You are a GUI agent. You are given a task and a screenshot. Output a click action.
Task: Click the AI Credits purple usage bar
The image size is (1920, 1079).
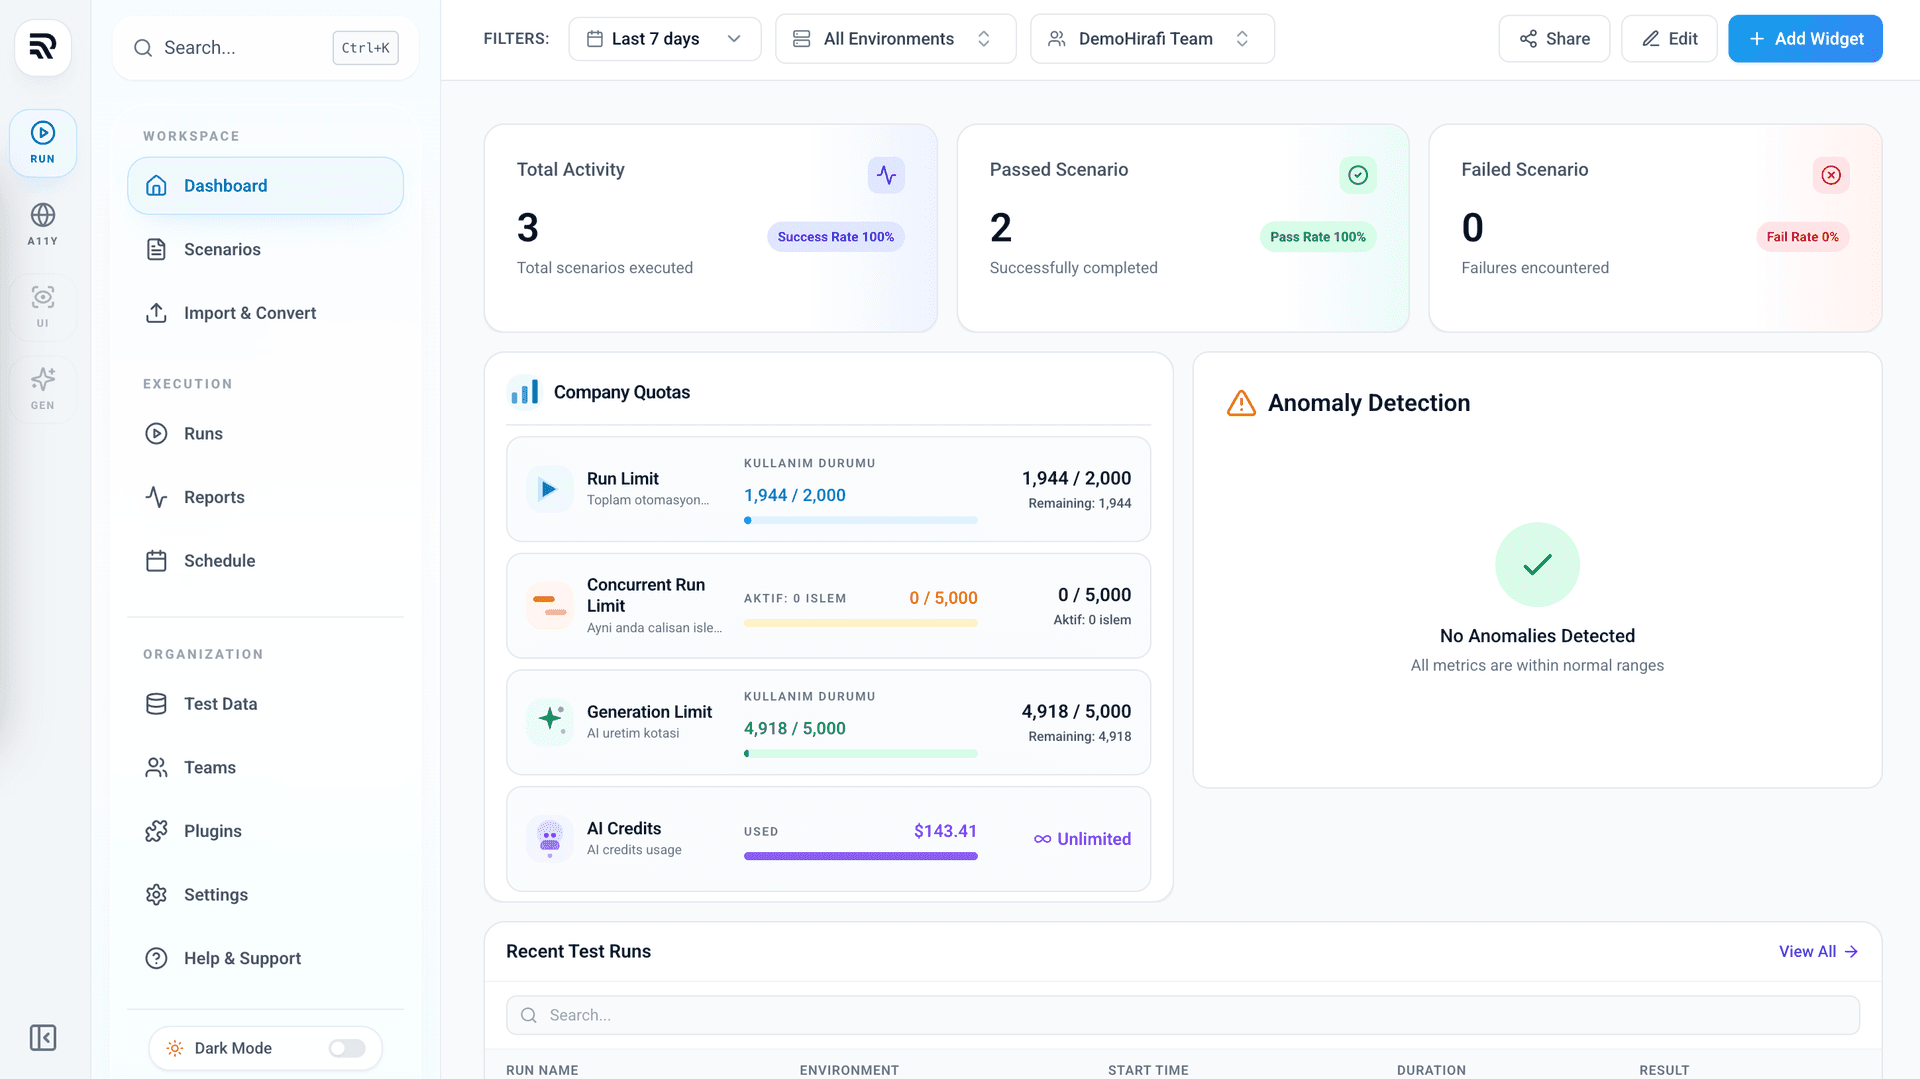tap(860, 856)
